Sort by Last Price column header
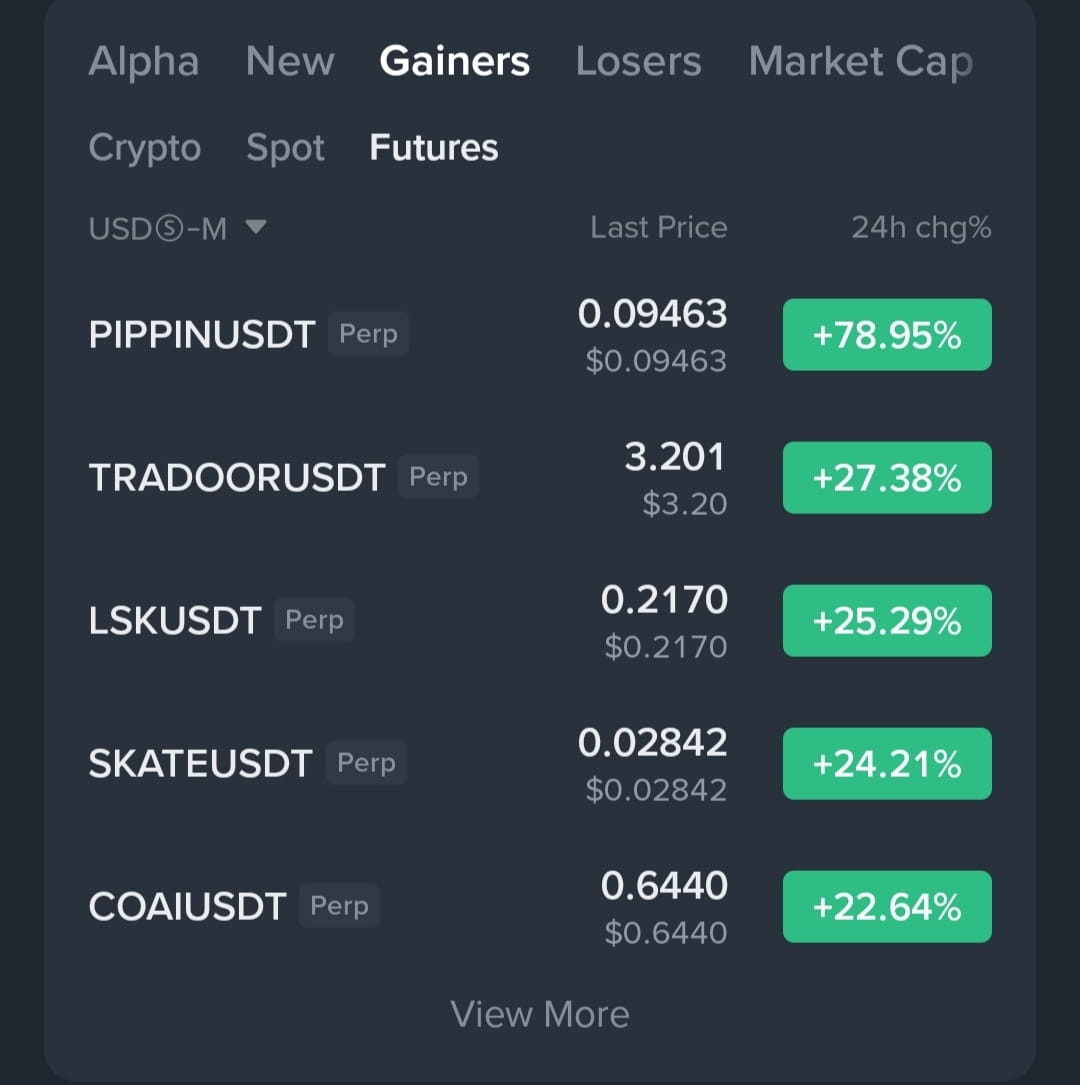The height and width of the screenshot is (1085, 1080). click(658, 228)
